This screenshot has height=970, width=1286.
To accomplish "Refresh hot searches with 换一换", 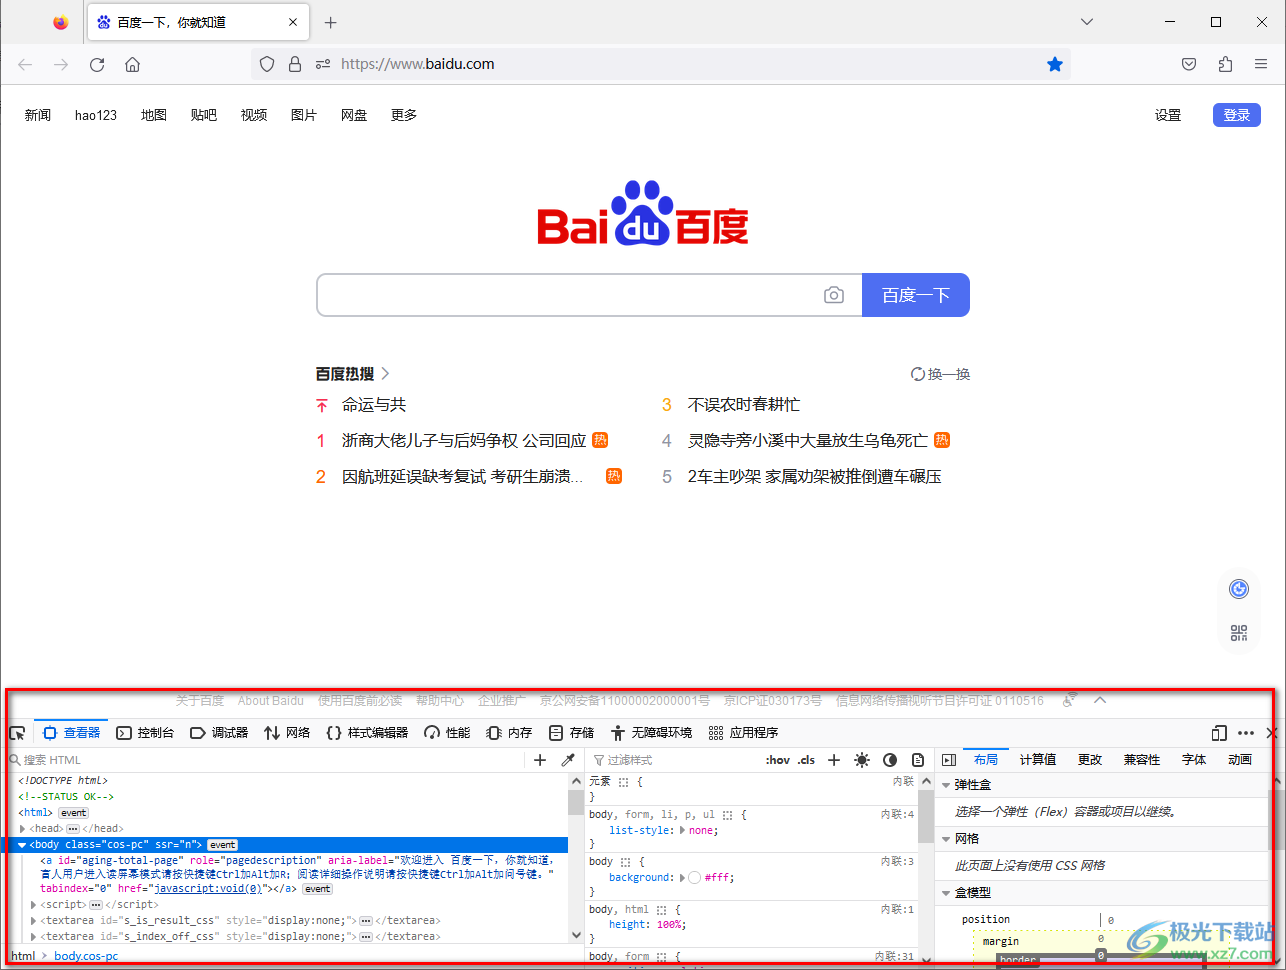I will point(941,374).
